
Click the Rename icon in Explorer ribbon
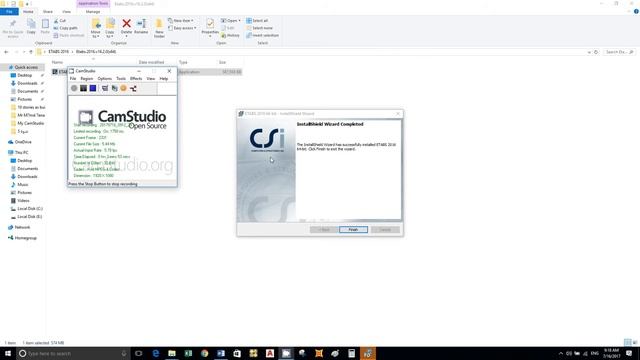(141, 24)
